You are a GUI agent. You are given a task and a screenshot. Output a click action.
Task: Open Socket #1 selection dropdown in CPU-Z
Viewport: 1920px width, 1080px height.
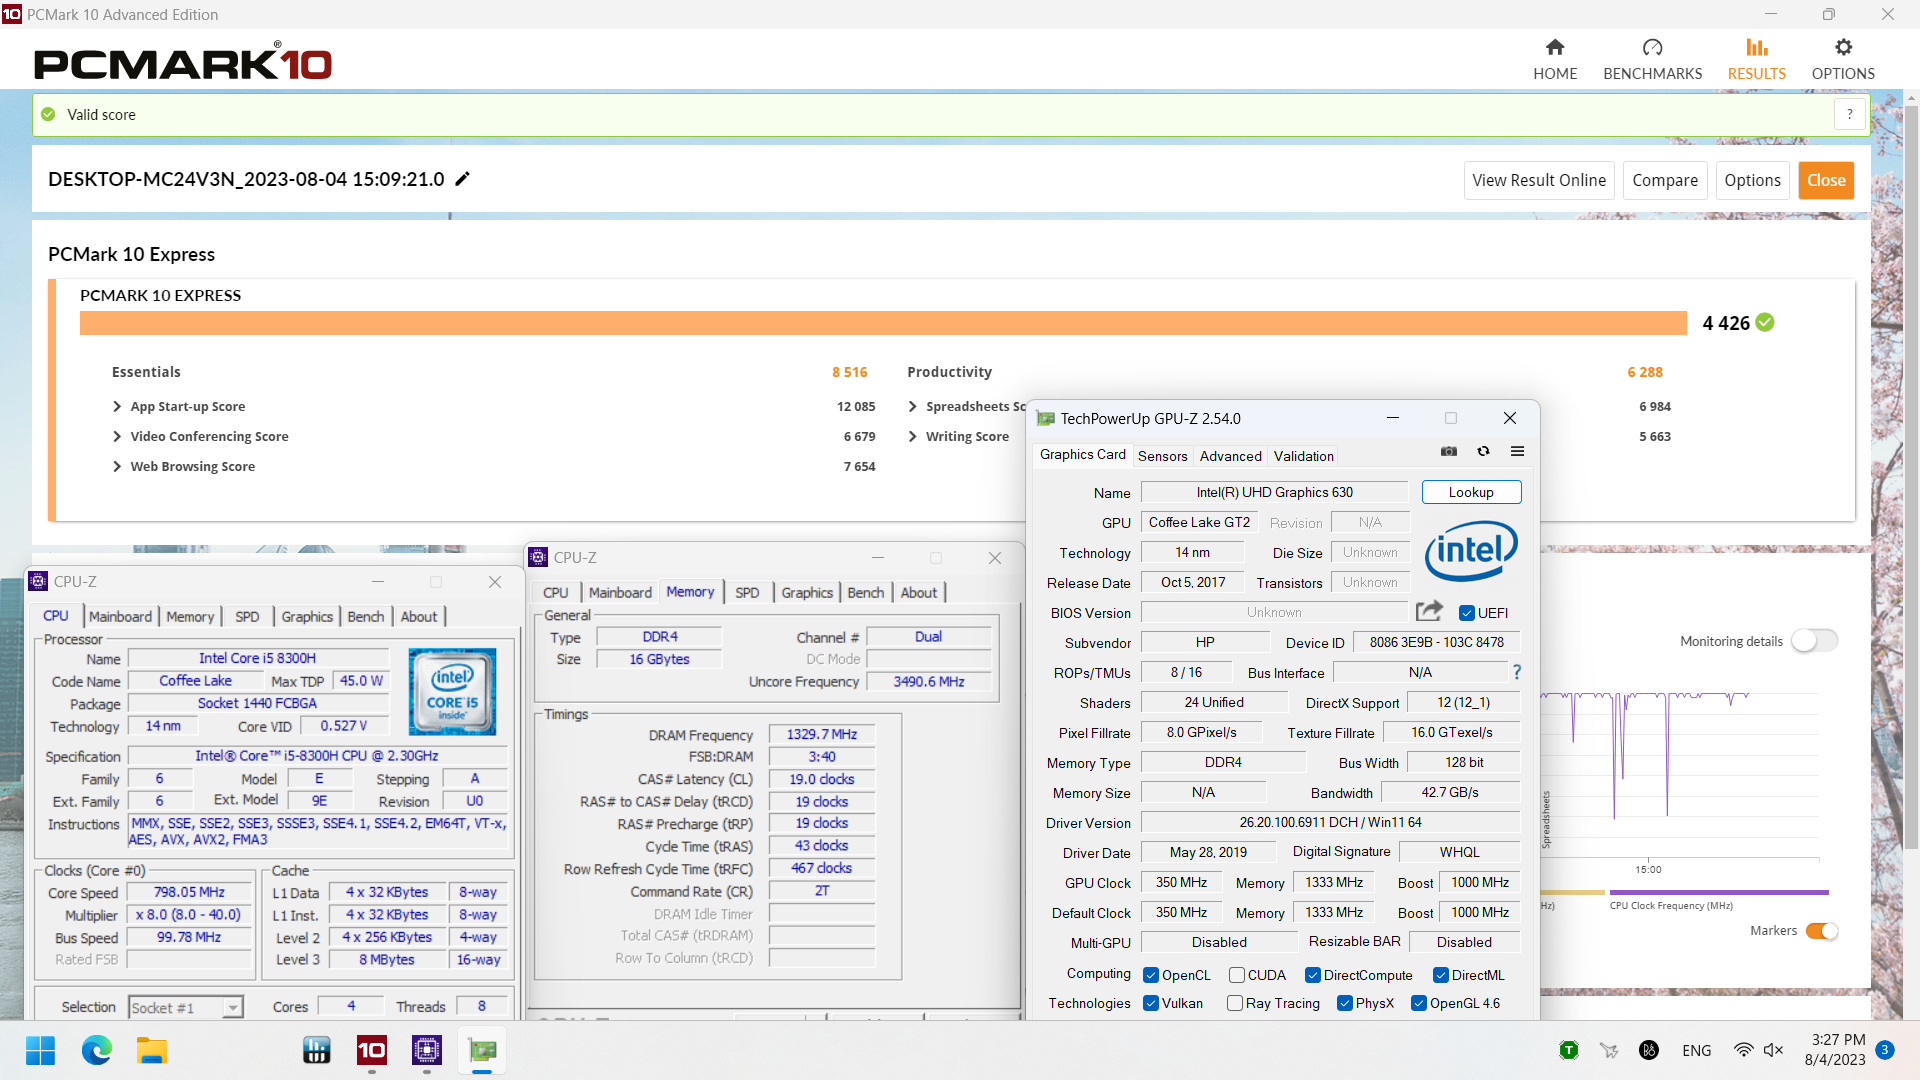(186, 1007)
